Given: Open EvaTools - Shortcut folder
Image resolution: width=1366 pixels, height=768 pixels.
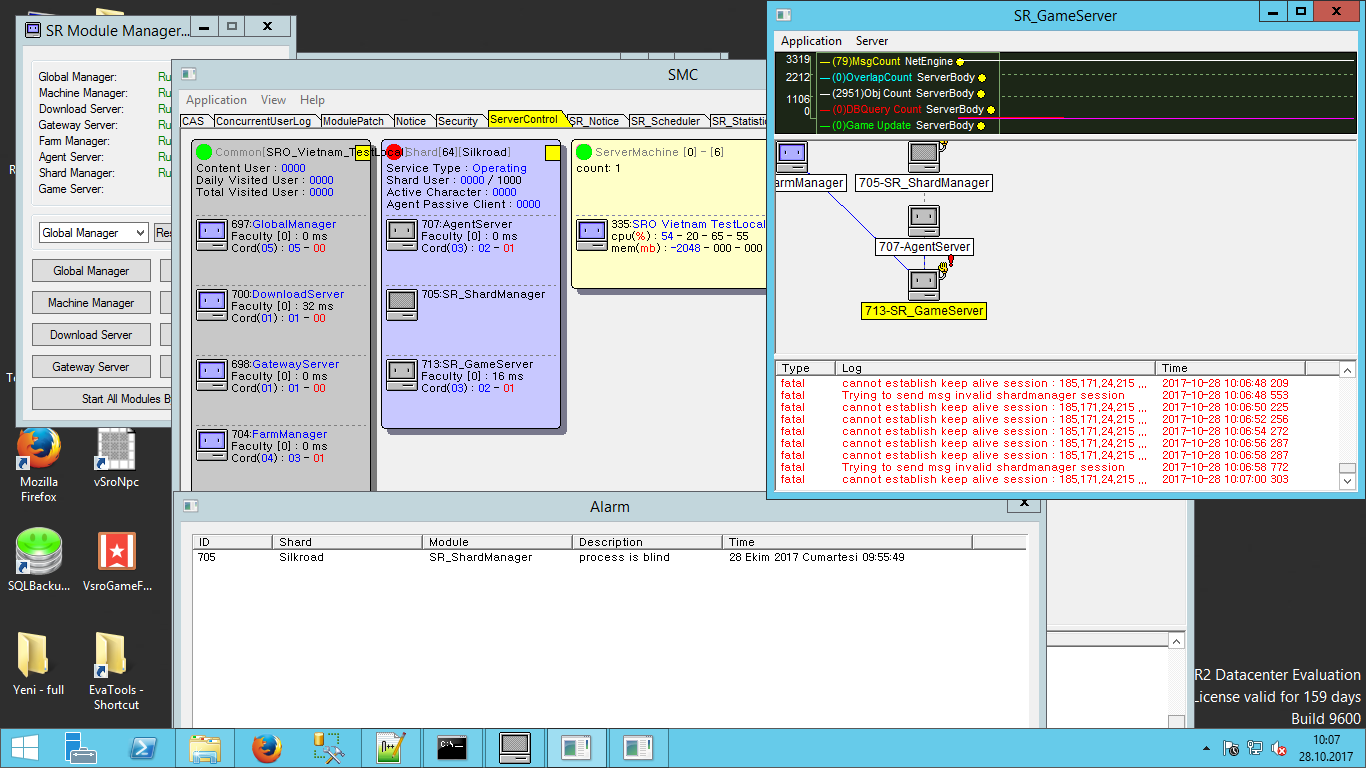Looking at the screenshot, I should pos(116,671).
